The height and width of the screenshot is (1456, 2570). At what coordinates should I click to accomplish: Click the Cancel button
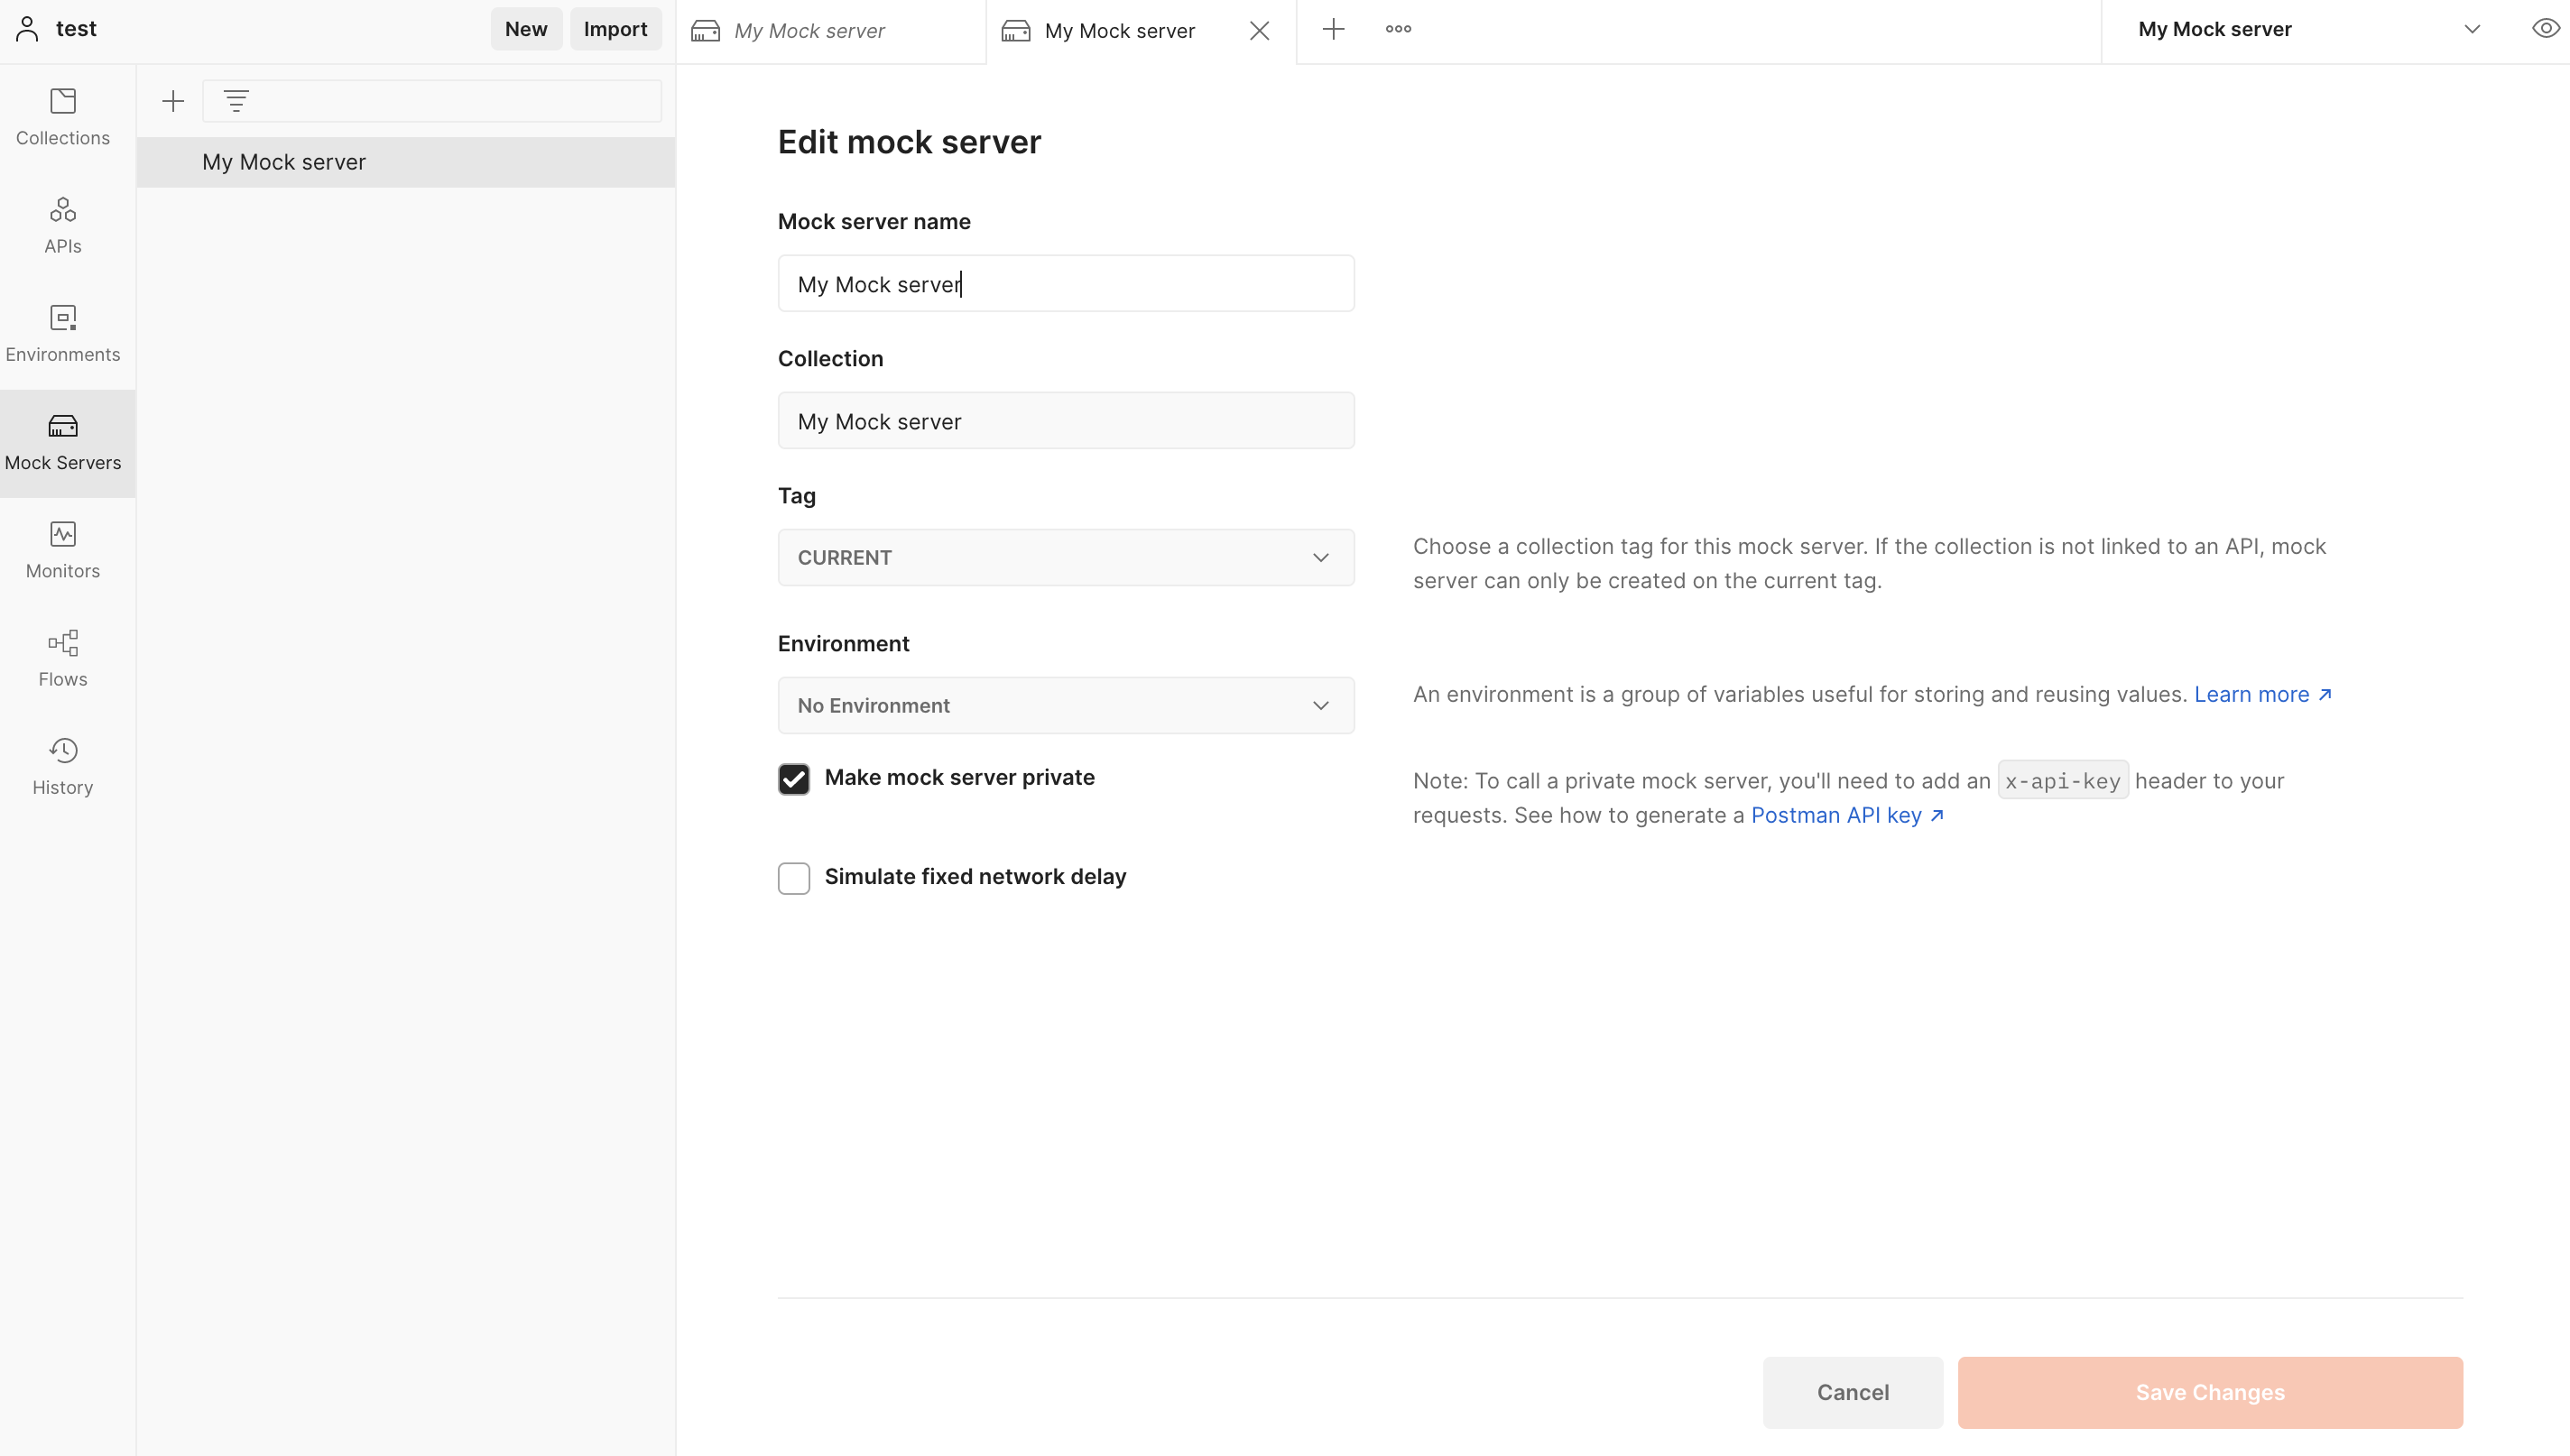[1852, 1392]
